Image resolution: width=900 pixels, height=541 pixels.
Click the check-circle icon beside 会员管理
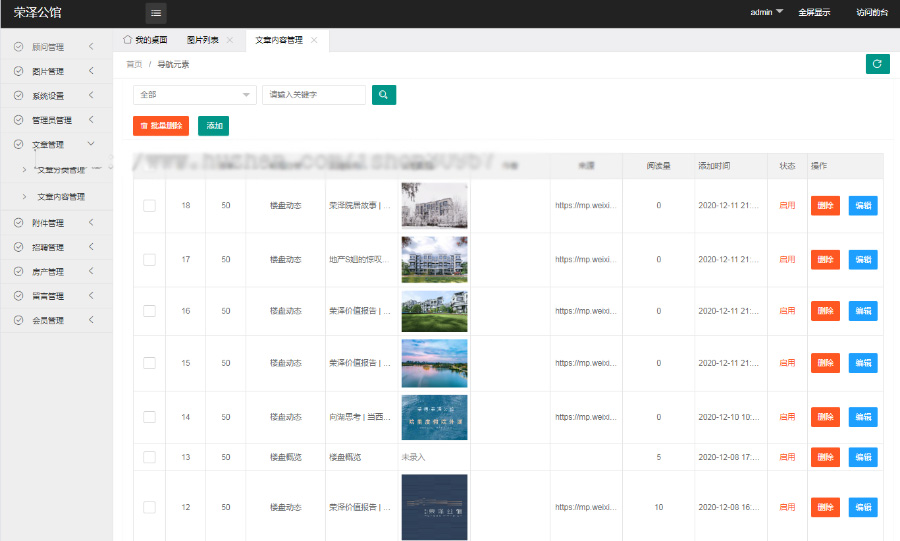pyautogui.click(x=19, y=320)
